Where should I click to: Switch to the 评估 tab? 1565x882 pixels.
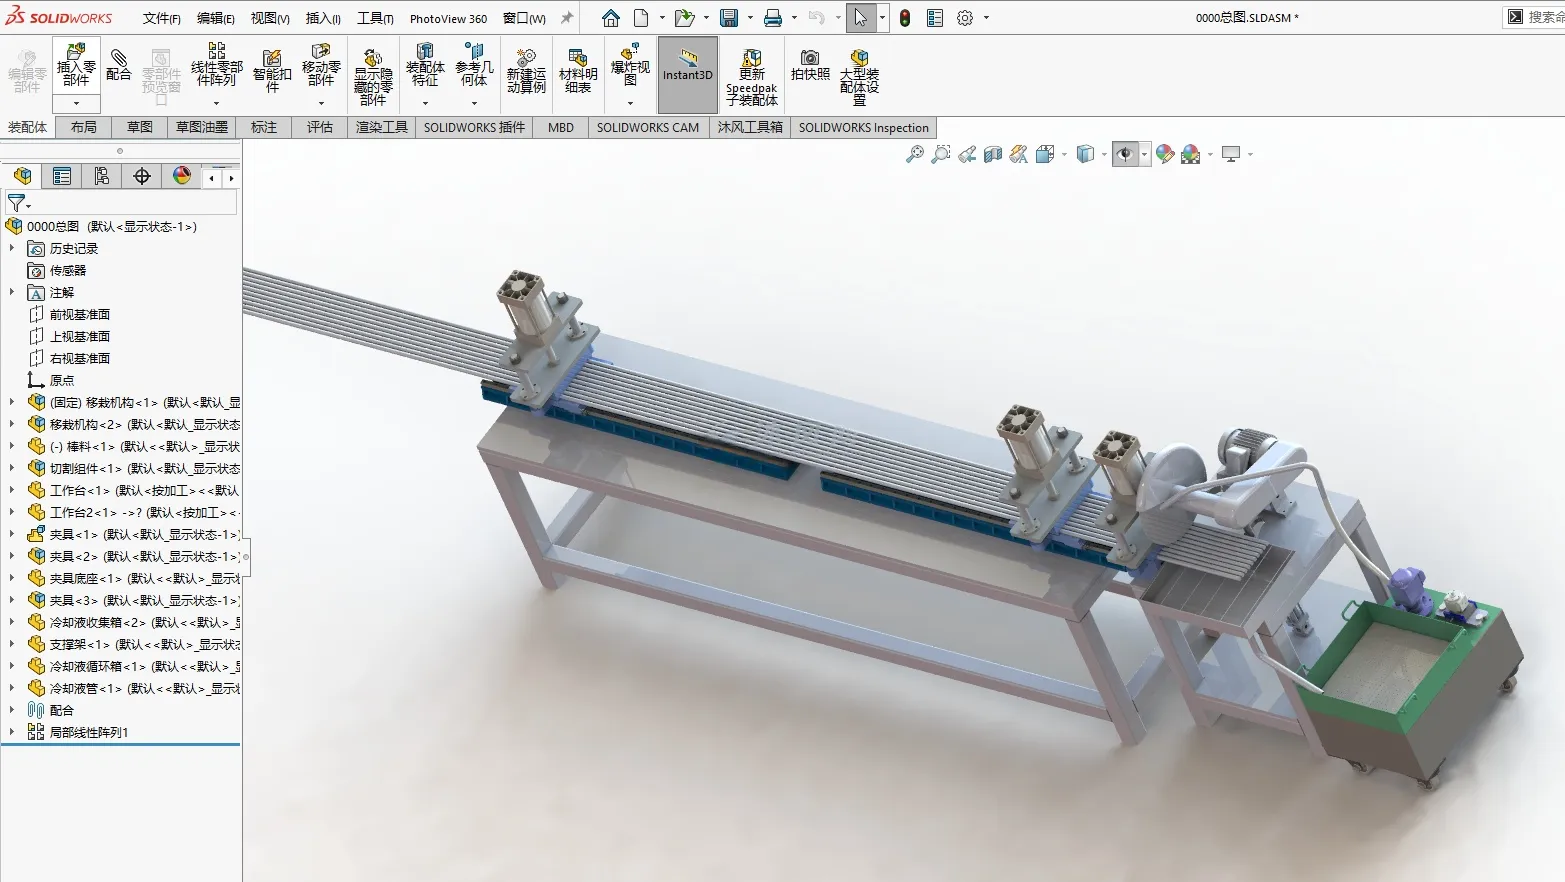click(320, 127)
